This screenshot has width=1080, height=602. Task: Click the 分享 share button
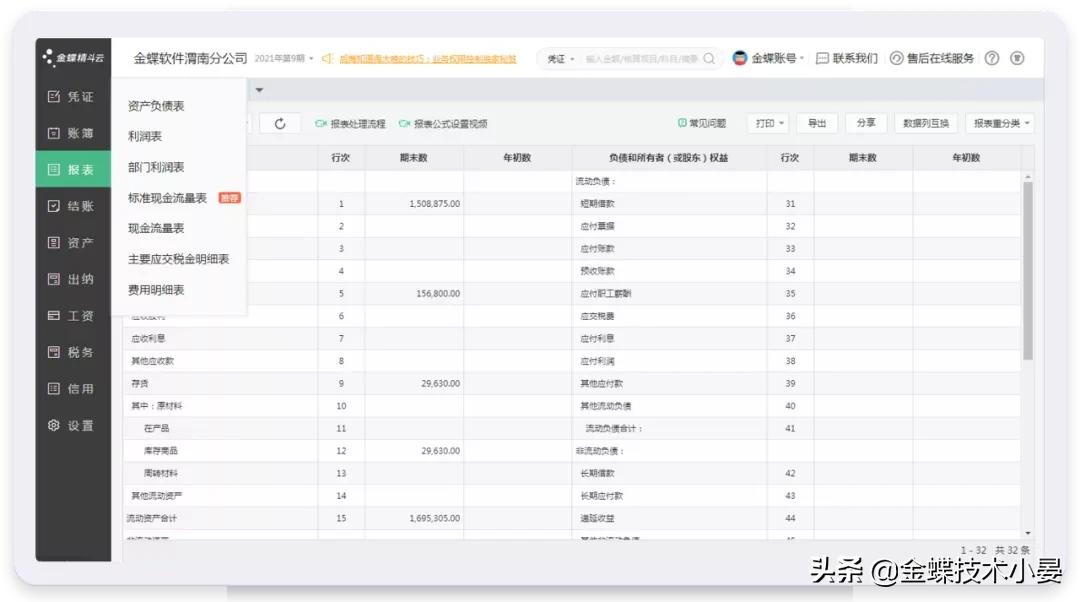tap(866, 123)
